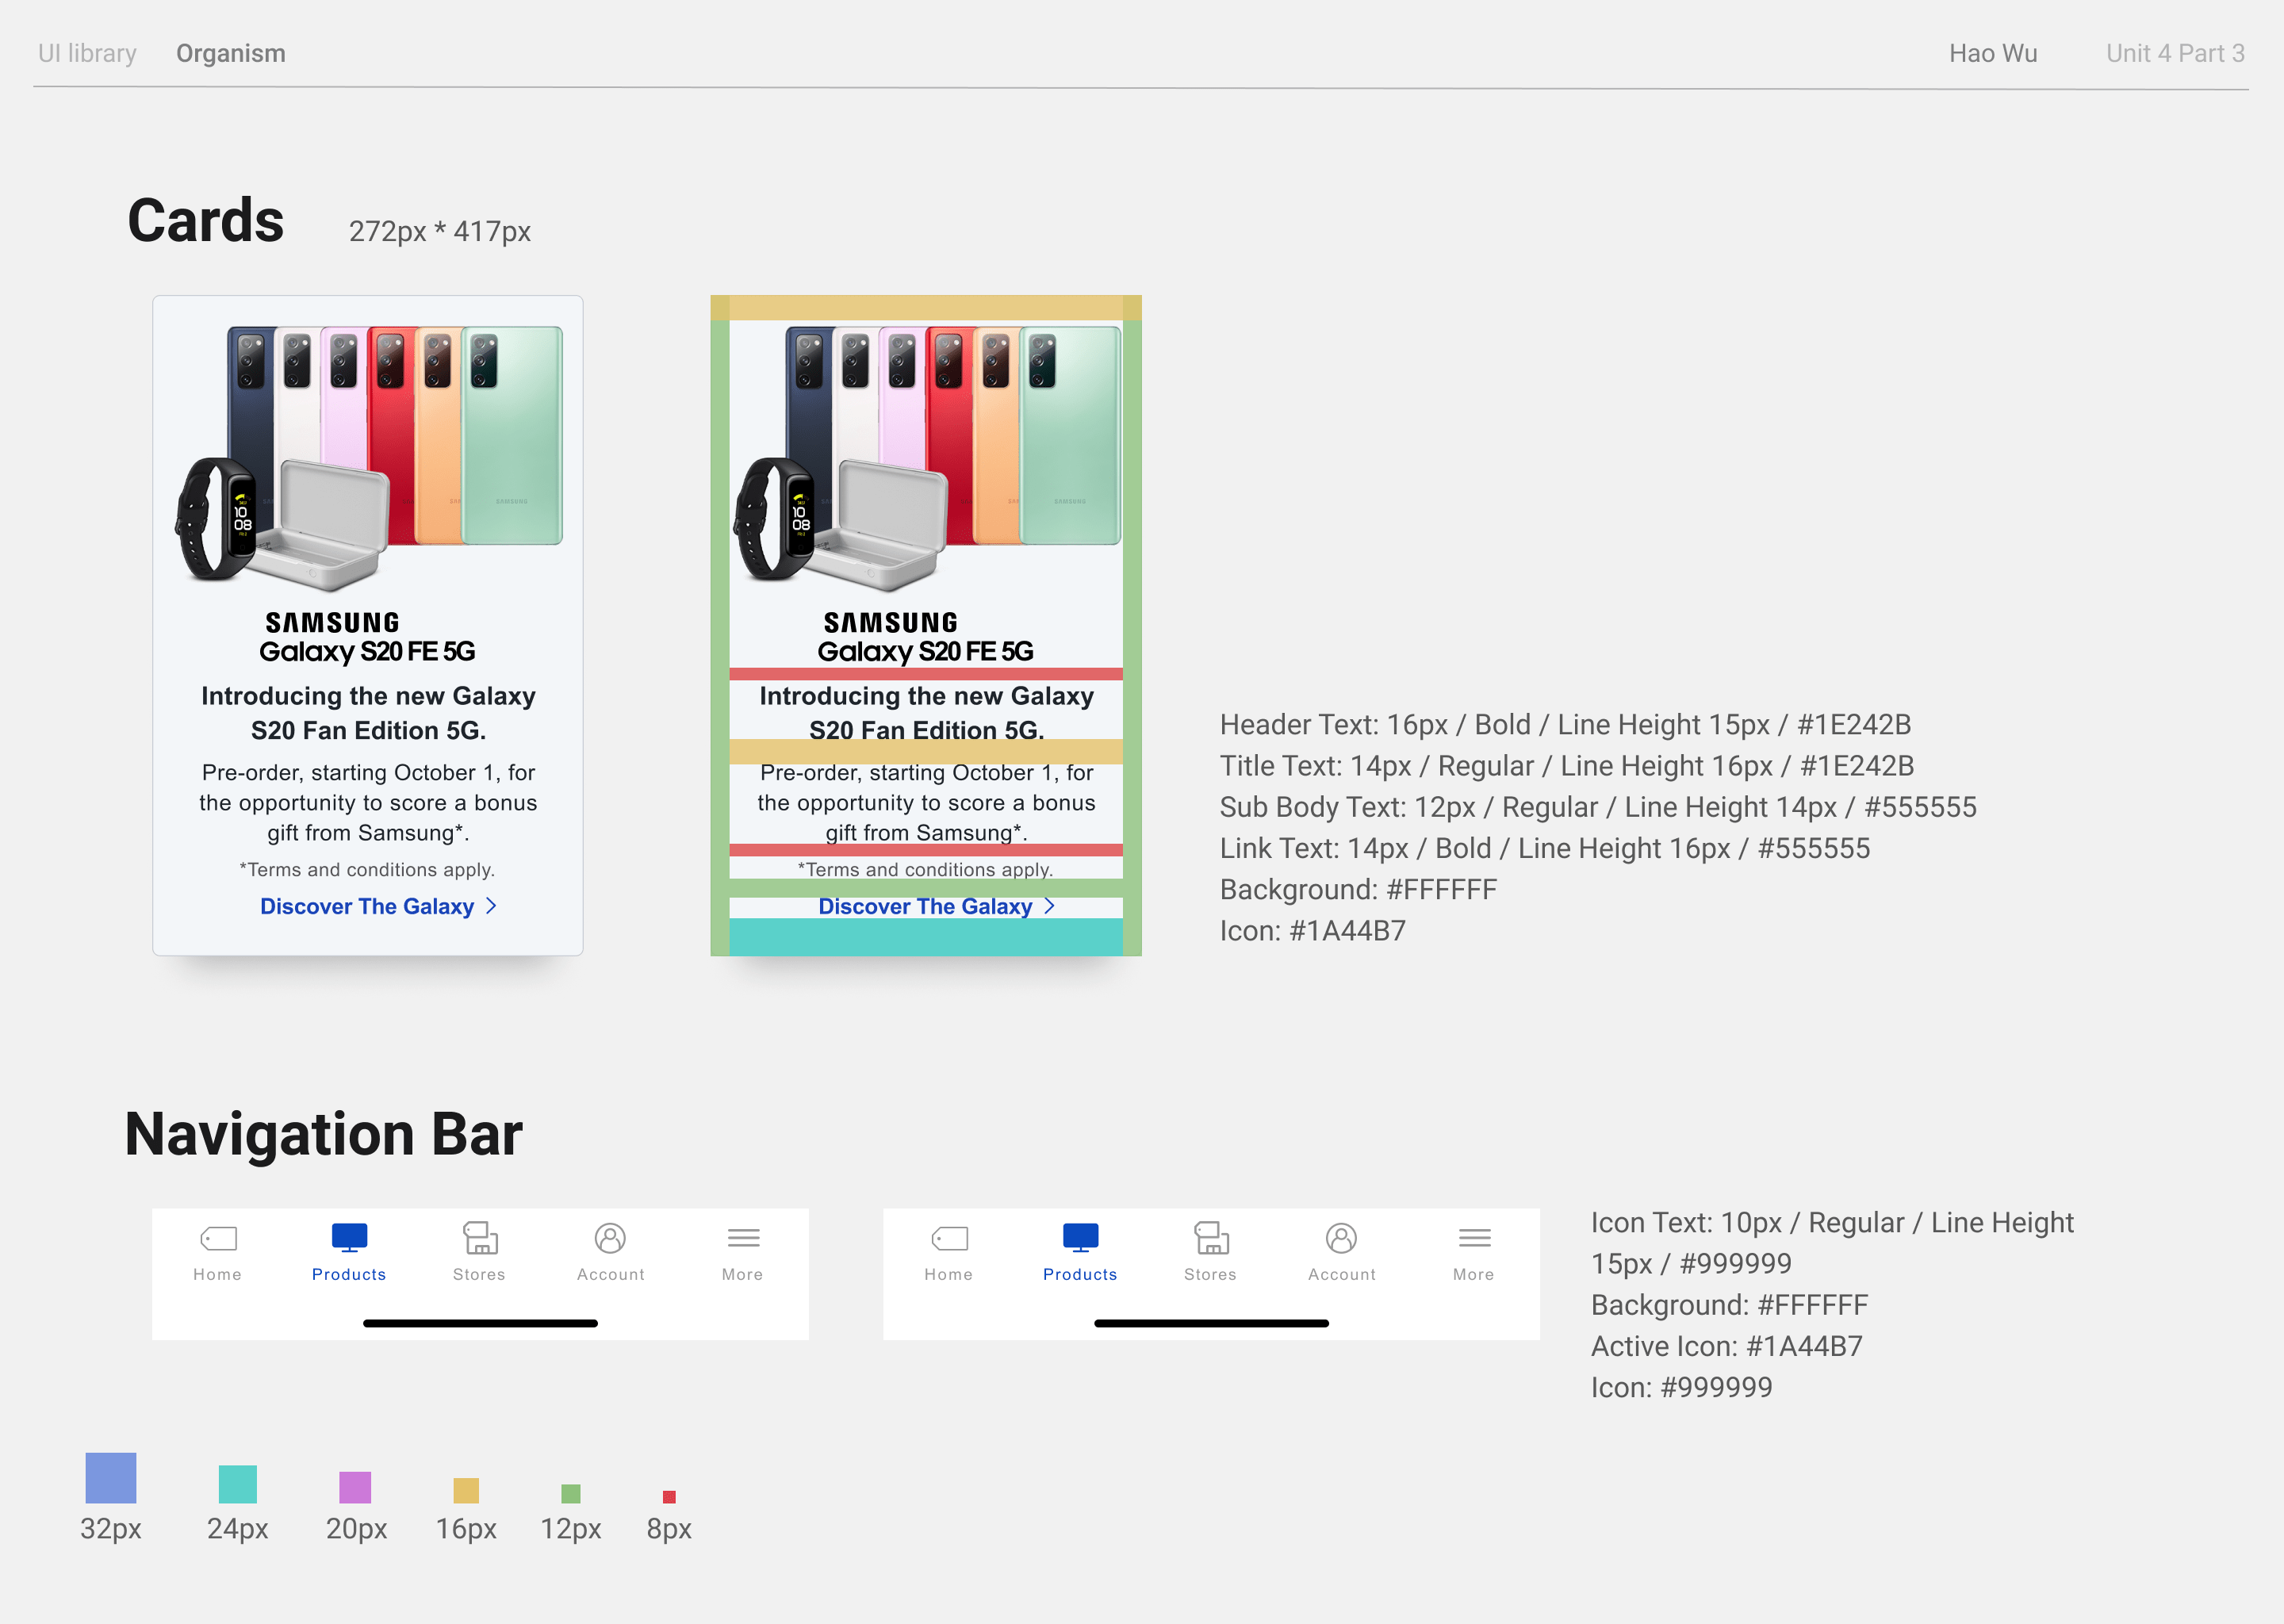The height and width of the screenshot is (1624, 2284).
Task: Open Stores icon in right navigation bar
Action: click(1211, 1238)
